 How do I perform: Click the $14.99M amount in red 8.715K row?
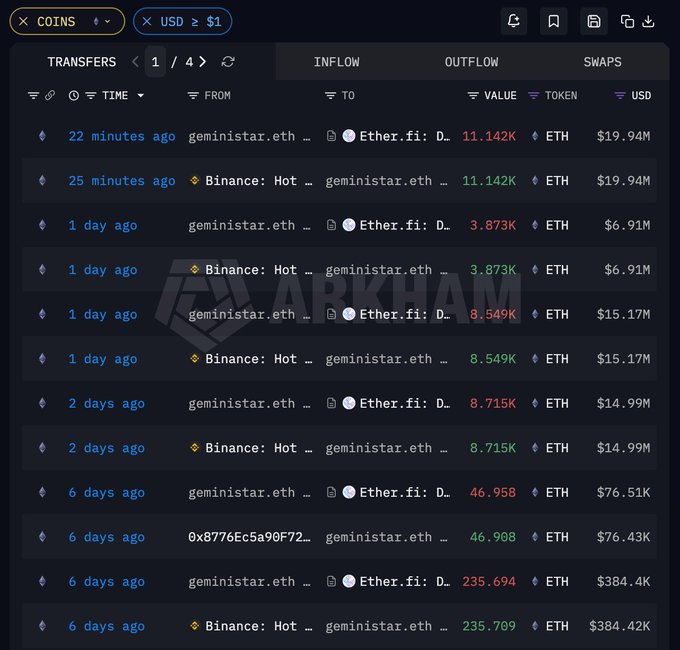coord(623,404)
